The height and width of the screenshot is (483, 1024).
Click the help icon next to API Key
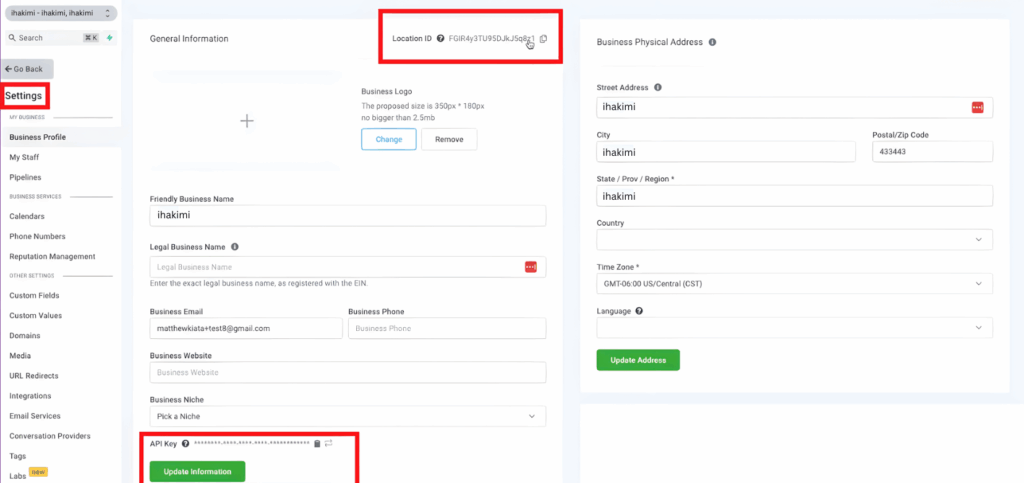[185, 443]
